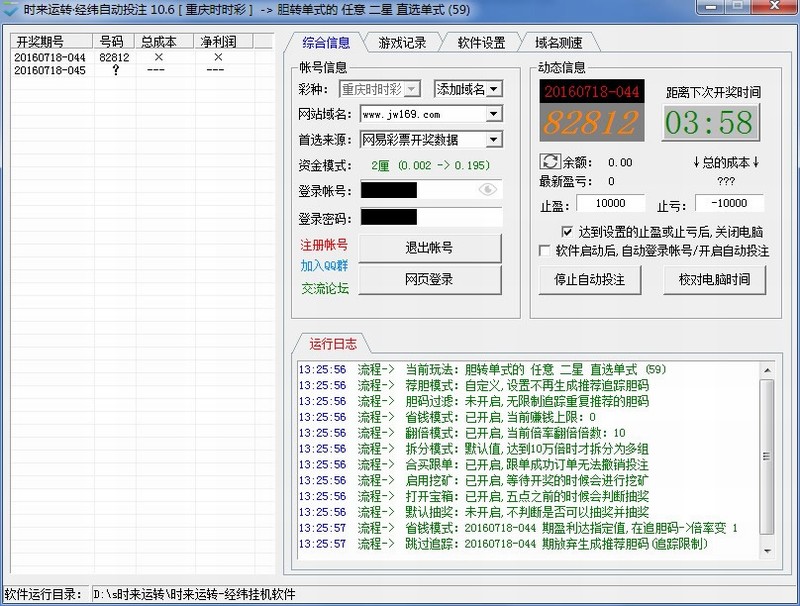
Task: Enable shutdown after stop-profit or stop-loss checkbox
Action: coord(568,232)
